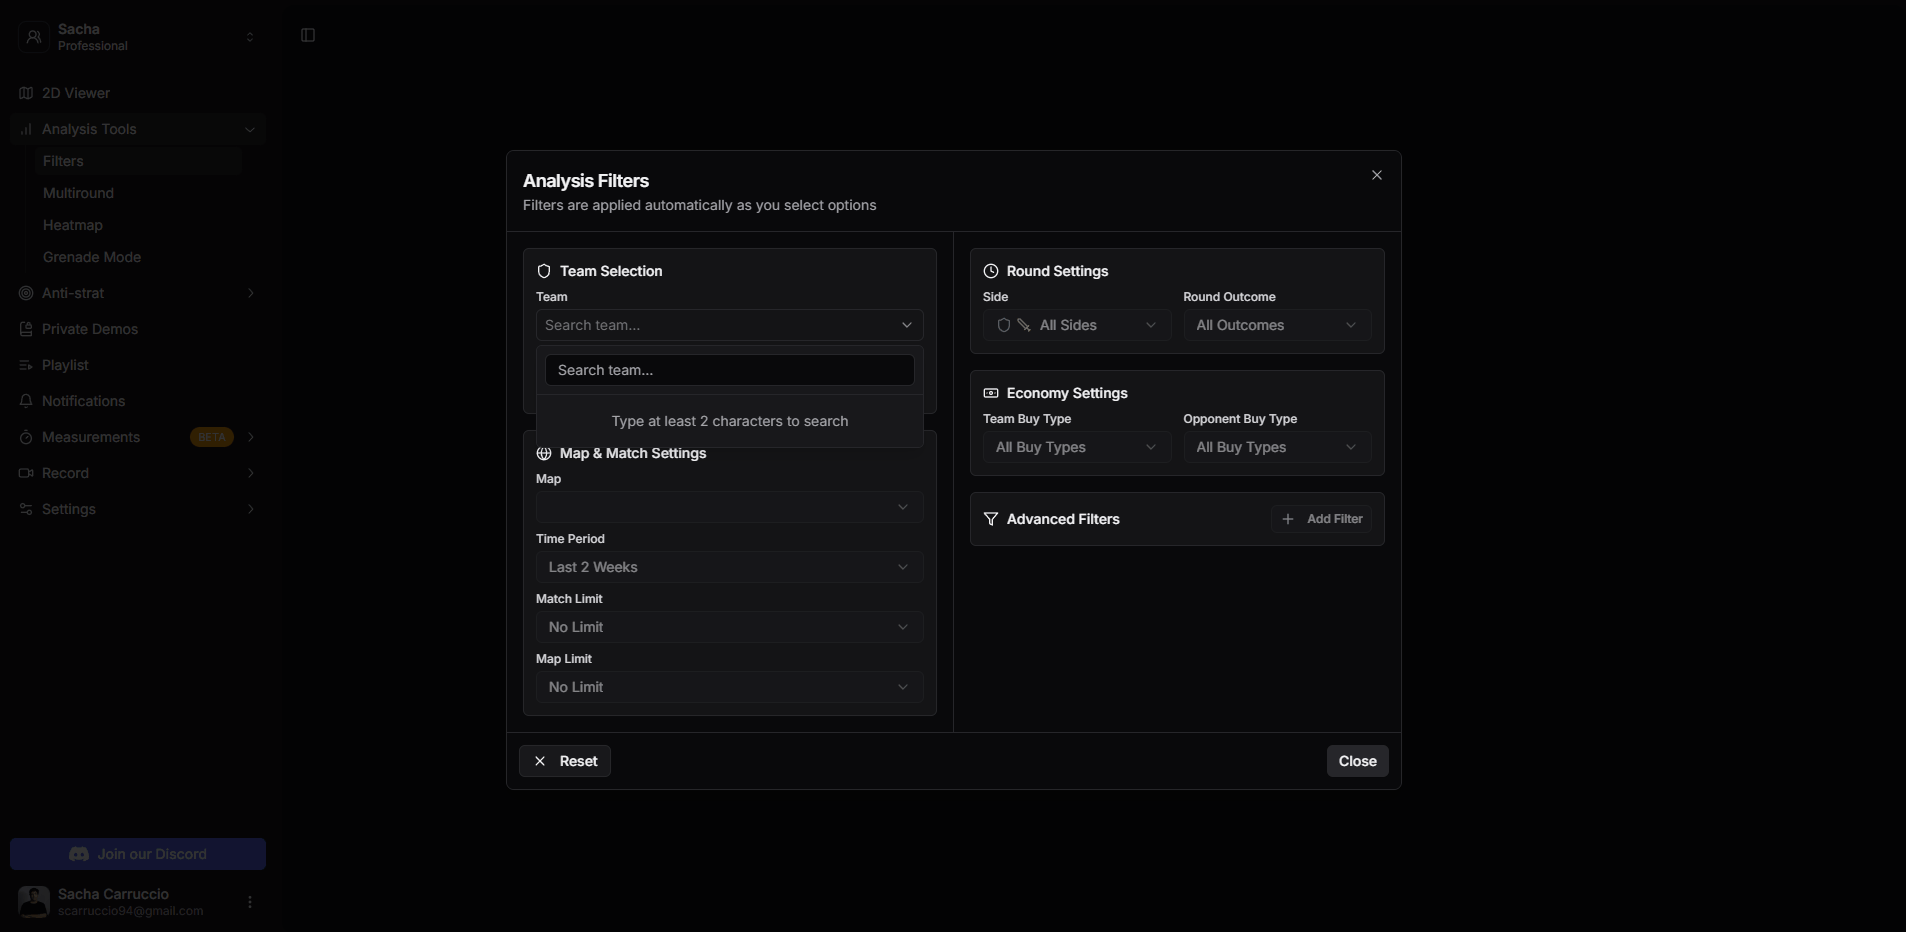Image resolution: width=1906 pixels, height=932 pixels.
Task: Collapse sidebar with the panel toggle icon
Action: click(308, 34)
